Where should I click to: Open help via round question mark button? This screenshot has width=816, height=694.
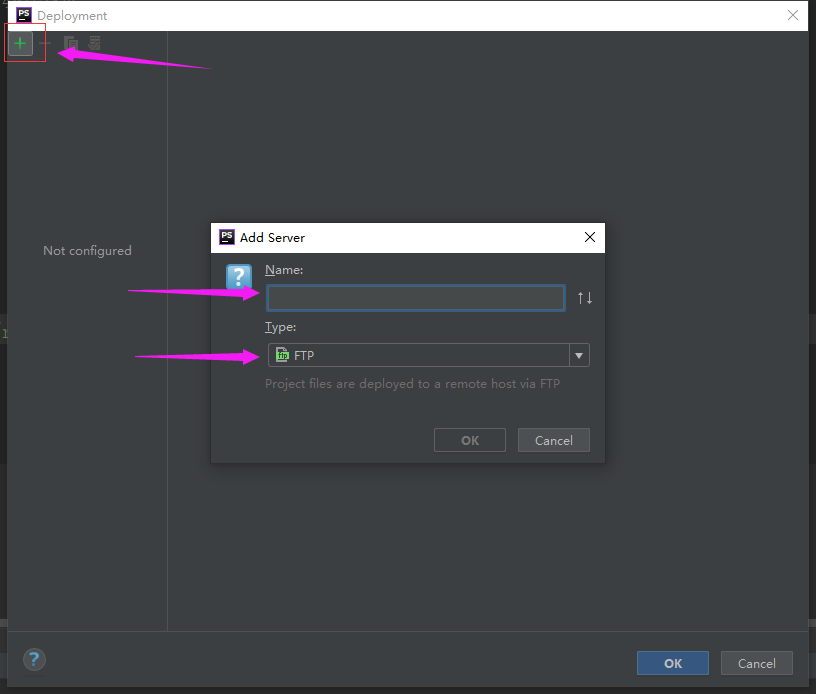(x=34, y=659)
